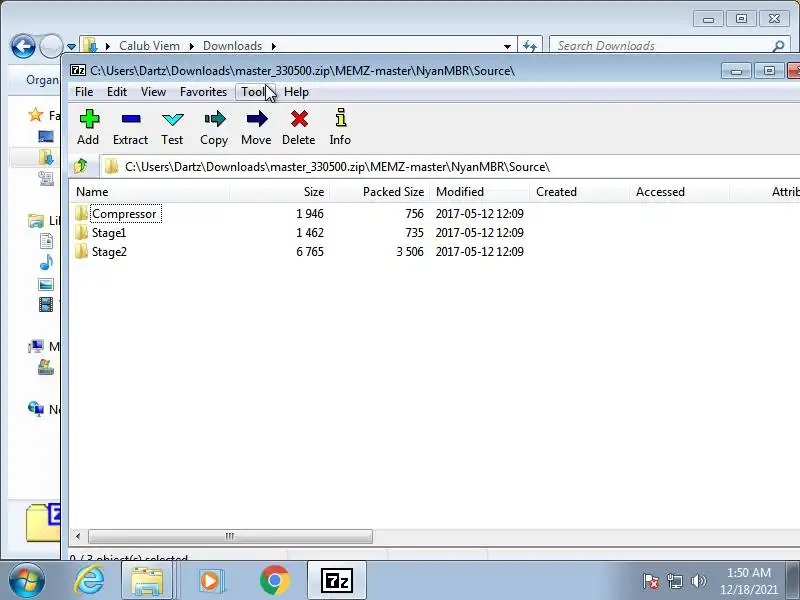Select Downloads icon in Explorer sidebar
The height and width of the screenshot is (600, 800).
(46, 157)
